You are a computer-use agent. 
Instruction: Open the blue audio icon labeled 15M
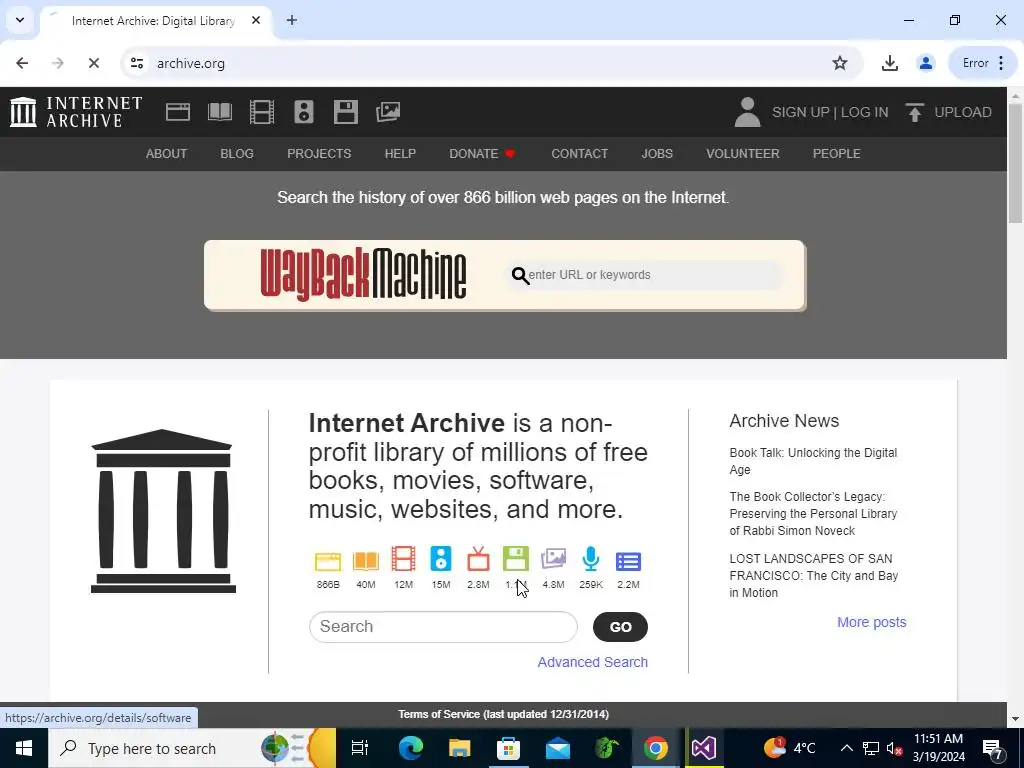(x=441, y=560)
